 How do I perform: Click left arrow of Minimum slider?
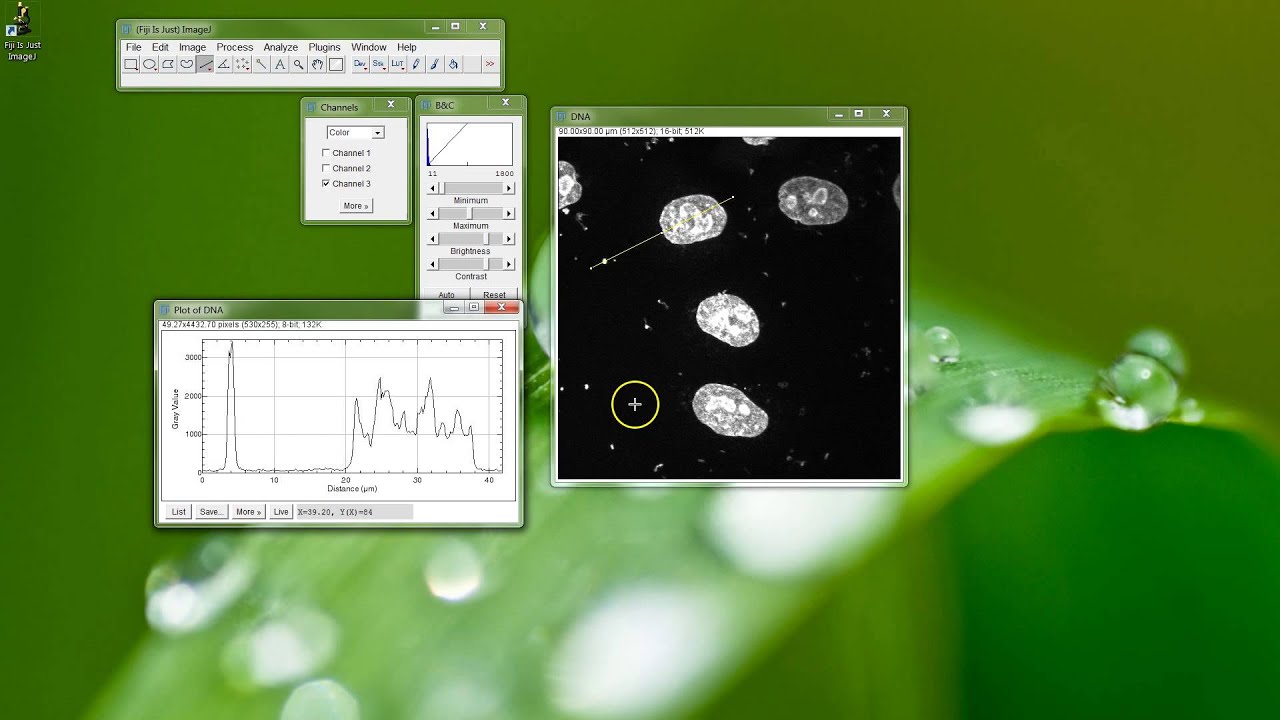pos(433,188)
